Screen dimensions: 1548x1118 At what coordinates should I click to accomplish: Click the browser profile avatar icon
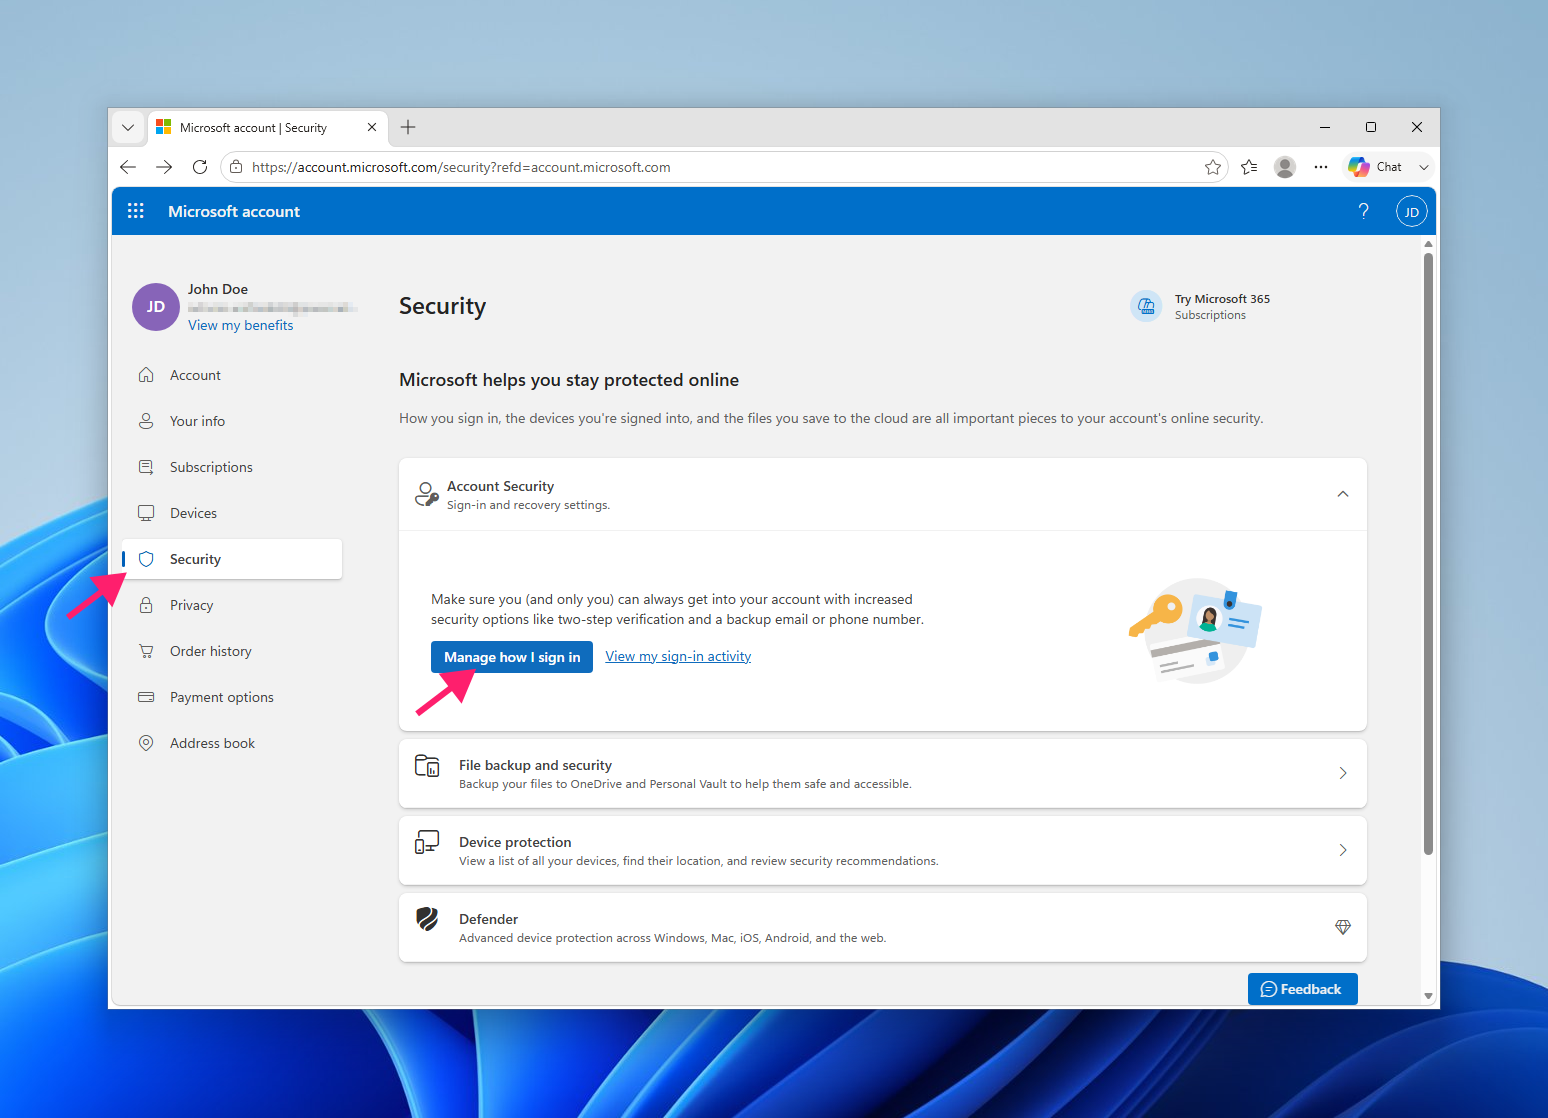(x=1285, y=167)
